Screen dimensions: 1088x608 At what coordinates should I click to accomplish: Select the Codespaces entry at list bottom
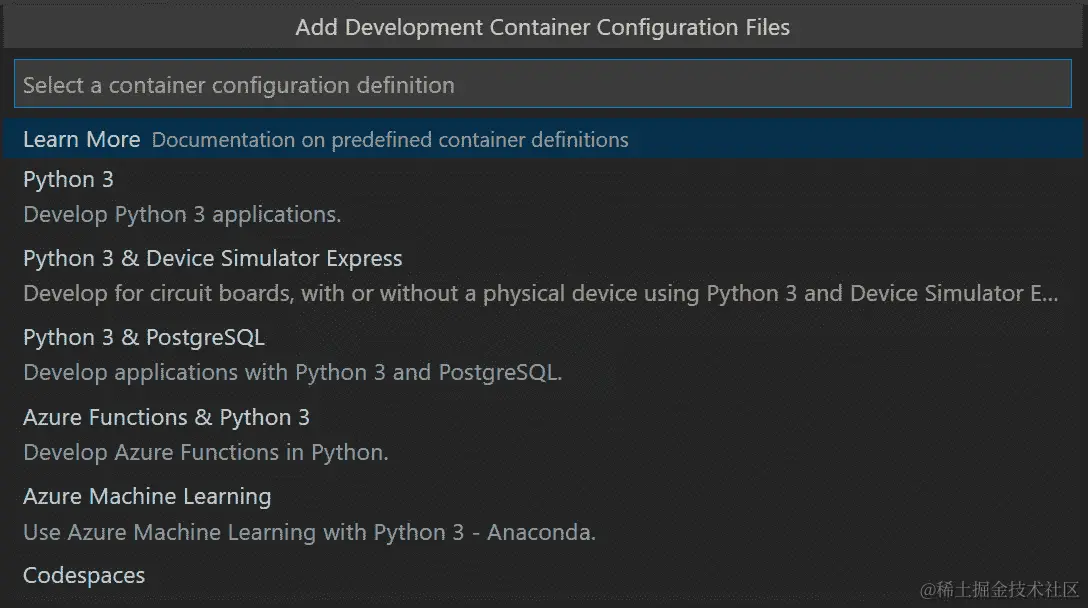pyautogui.click(x=84, y=575)
